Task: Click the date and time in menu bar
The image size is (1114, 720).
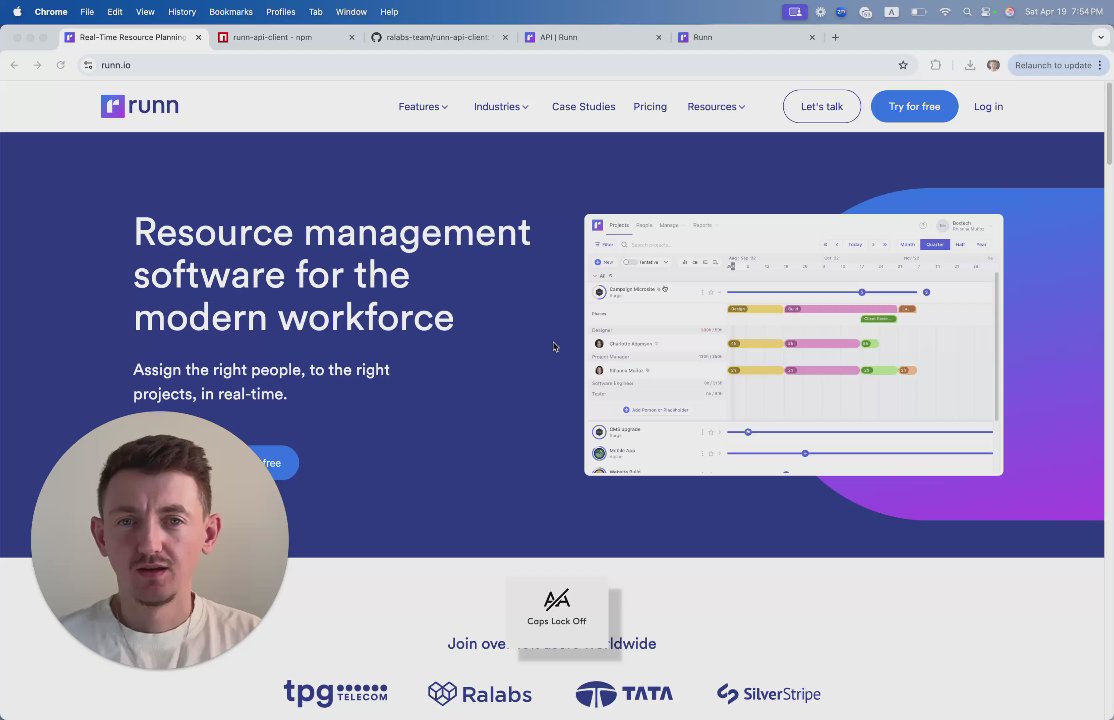Action: [x=1064, y=11]
